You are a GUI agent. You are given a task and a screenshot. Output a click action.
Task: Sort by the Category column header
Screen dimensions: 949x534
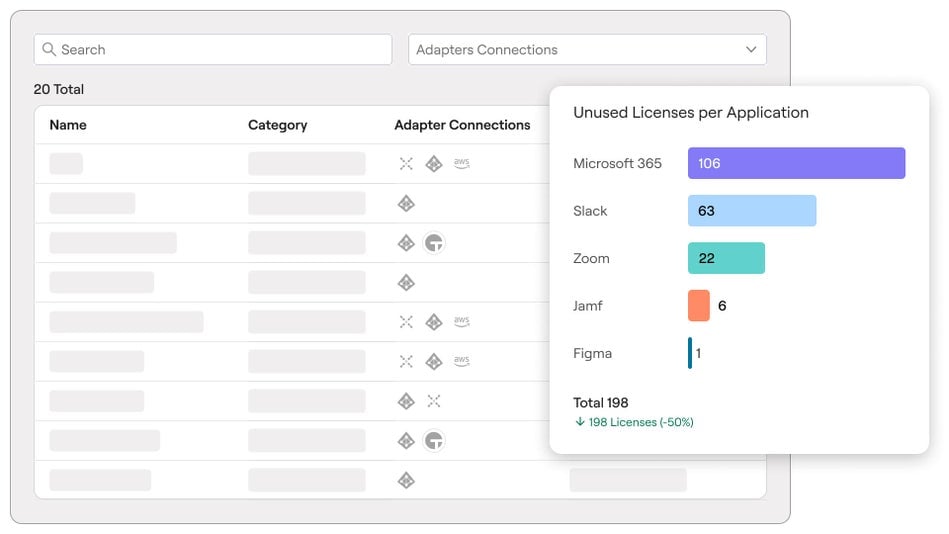click(x=277, y=125)
